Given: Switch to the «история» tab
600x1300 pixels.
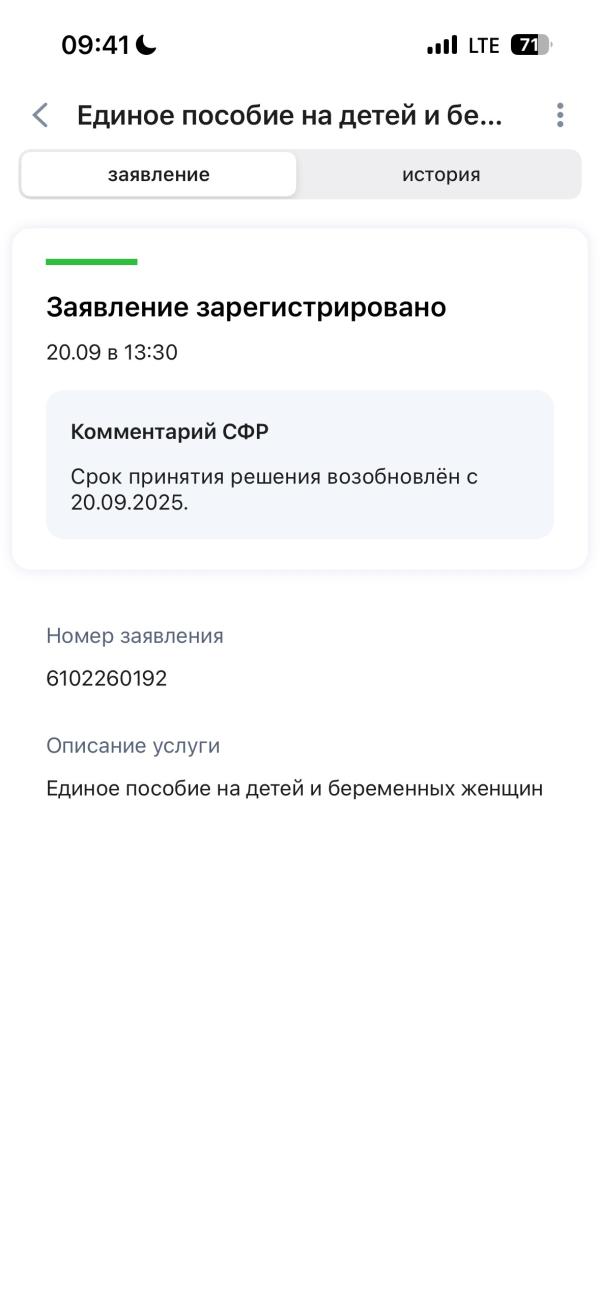Looking at the screenshot, I should tap(441, 175).
